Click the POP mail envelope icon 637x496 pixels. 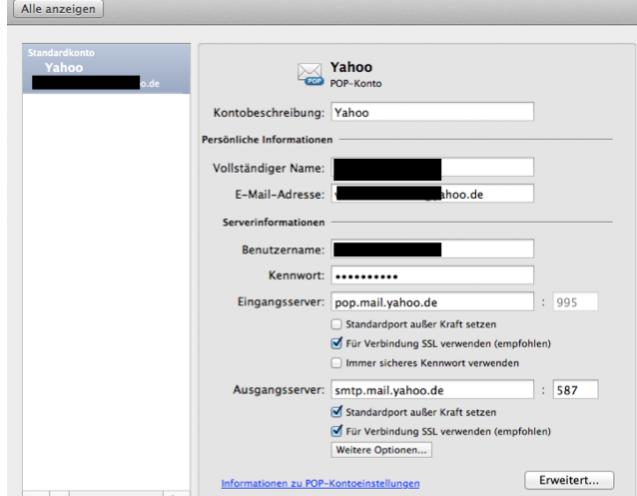tap(310, 74)
